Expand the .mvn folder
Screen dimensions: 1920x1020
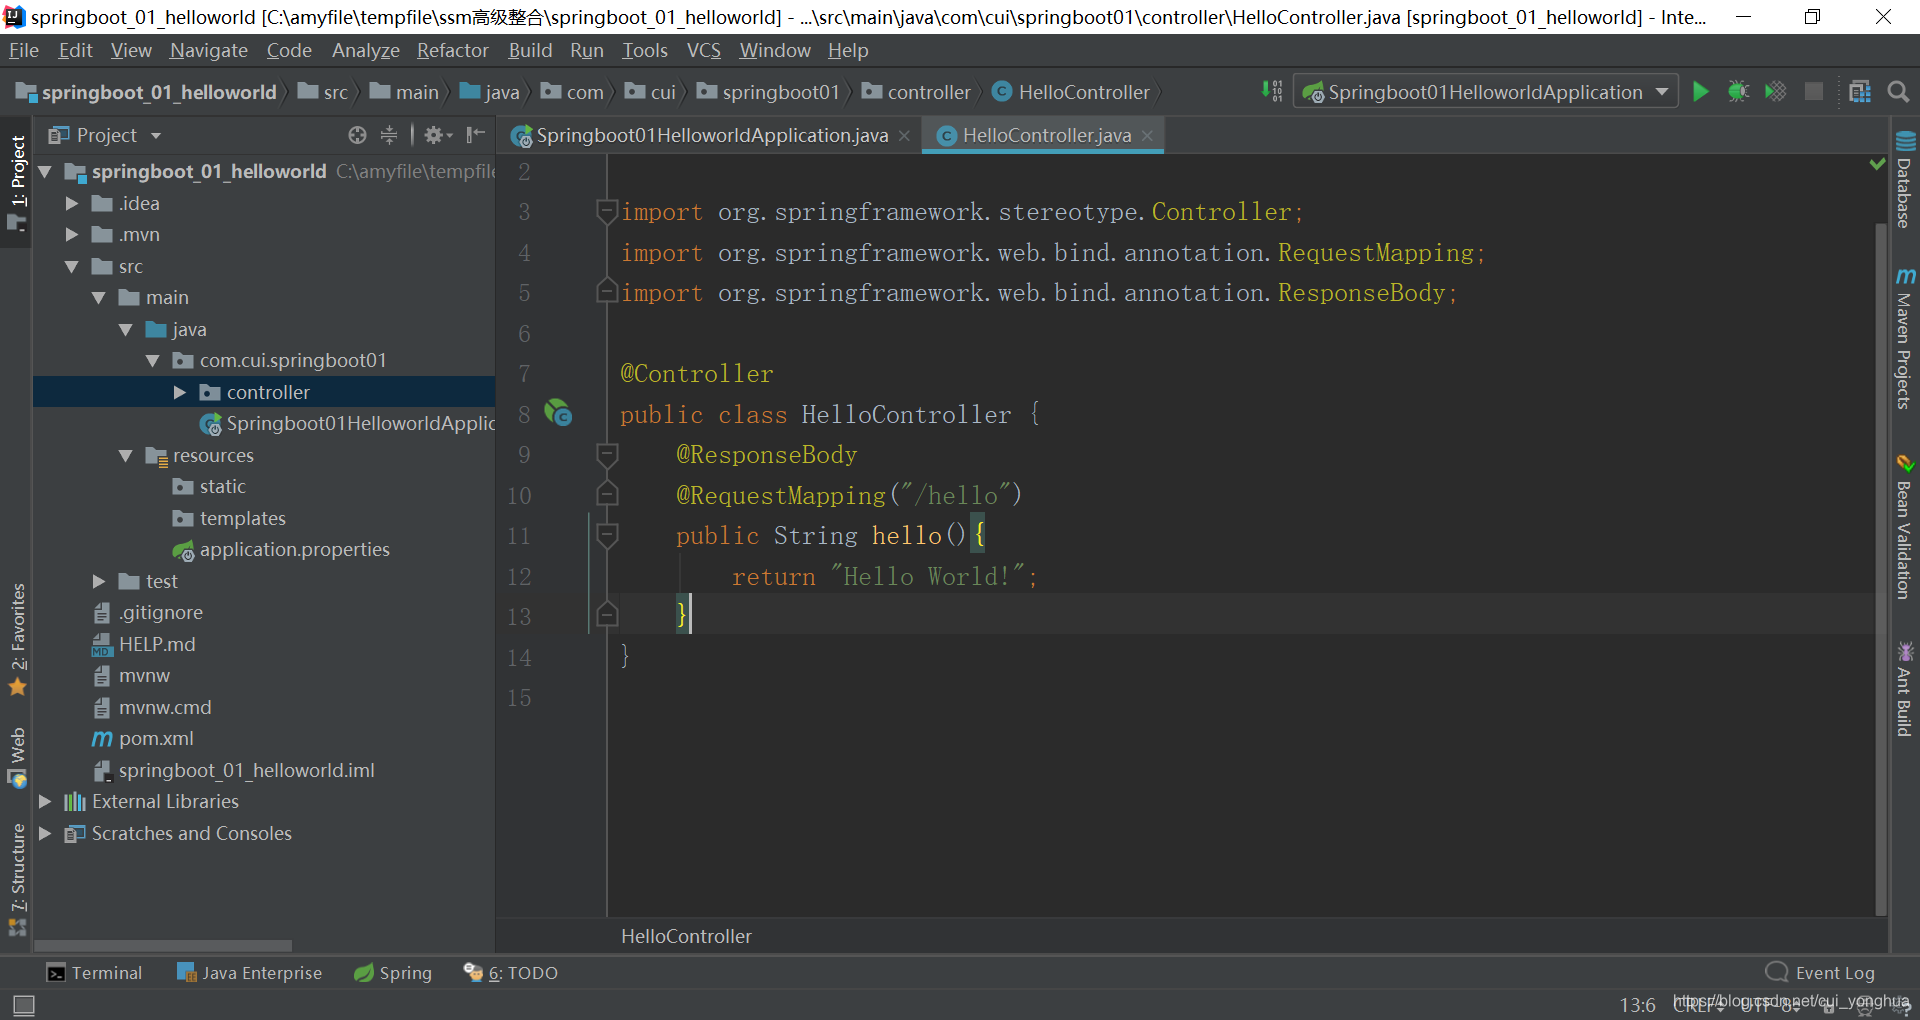(x=72, y=235)
